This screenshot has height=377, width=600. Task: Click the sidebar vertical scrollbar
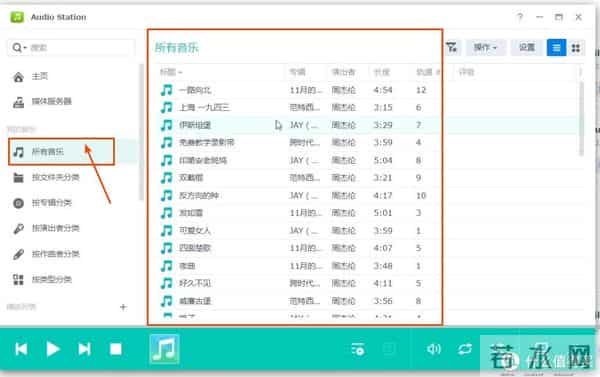[x=141, y=132]
